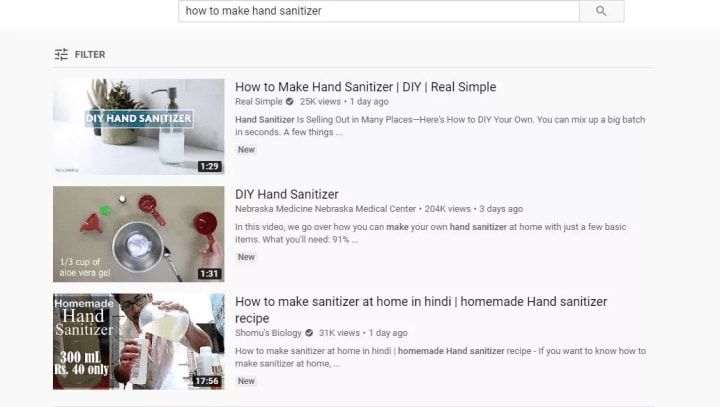Open 'How to make sanitizer at home in hindi' title
The width and height of the screenshot is (720, 407).
pyautogui.click(x=421, y=310)
